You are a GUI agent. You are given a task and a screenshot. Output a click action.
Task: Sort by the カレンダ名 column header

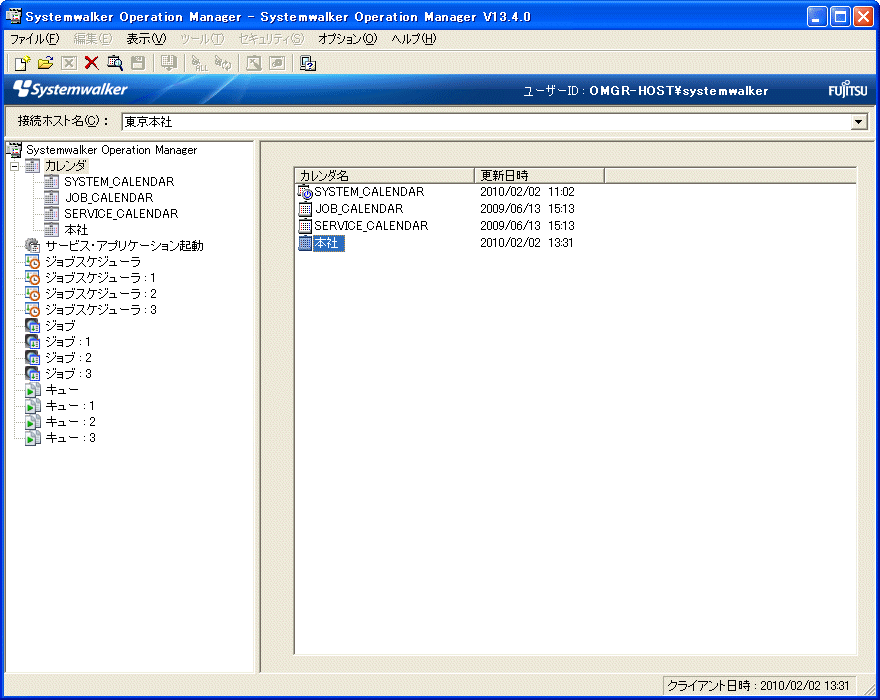click(x=384, y=176)
